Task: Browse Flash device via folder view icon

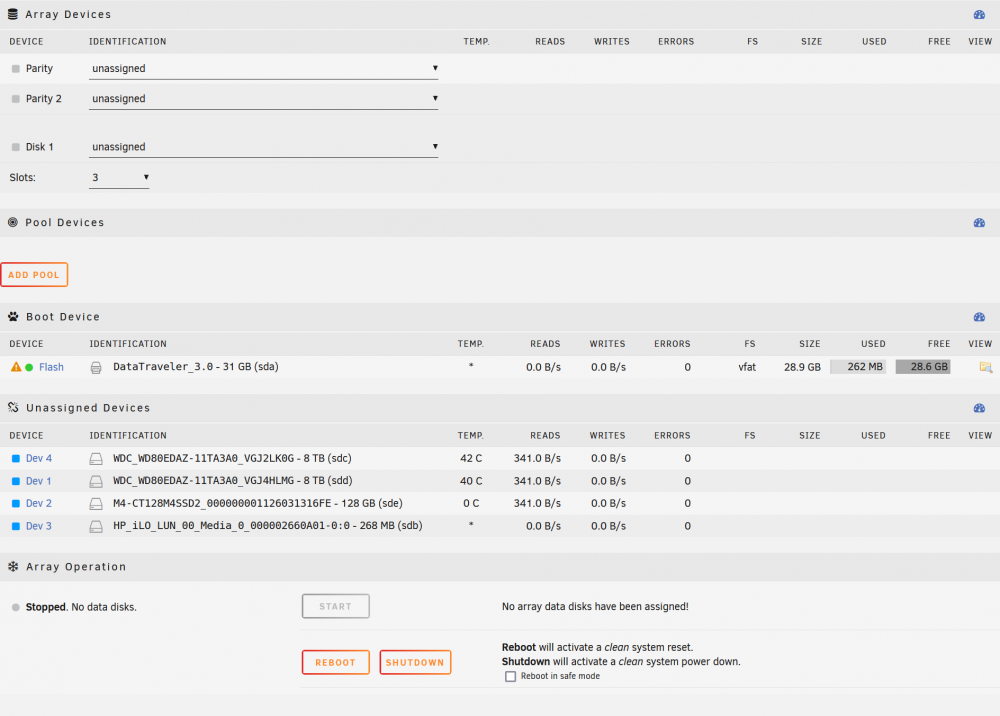Action: (985, 367)
